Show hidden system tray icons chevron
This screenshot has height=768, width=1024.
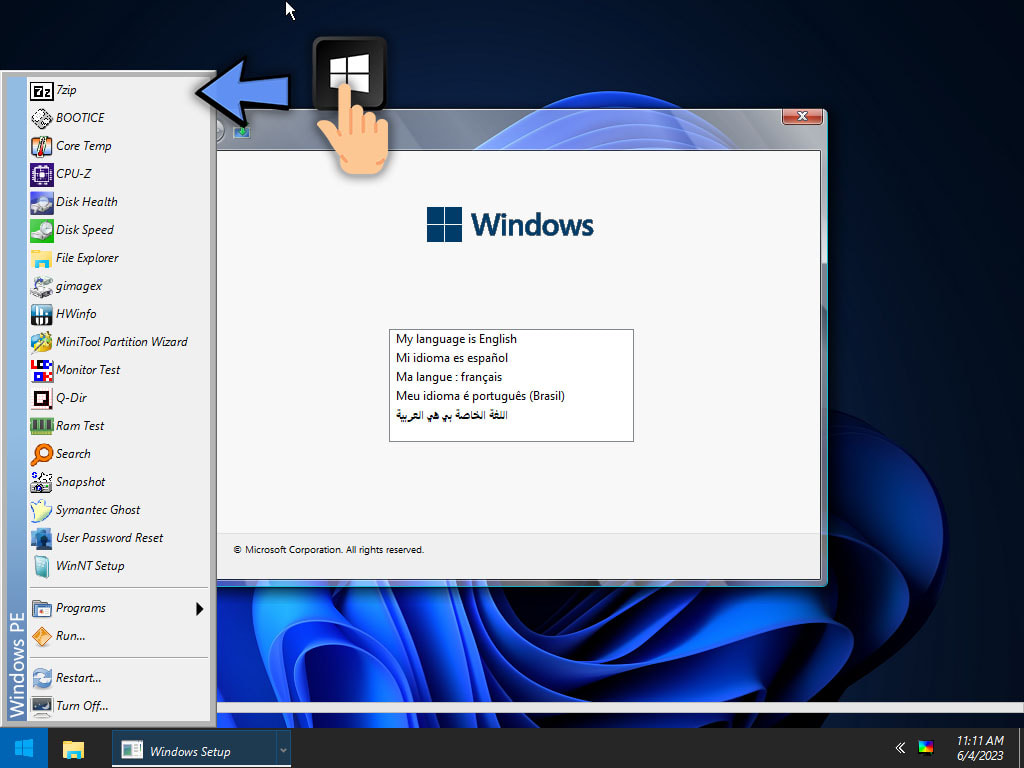900,748
